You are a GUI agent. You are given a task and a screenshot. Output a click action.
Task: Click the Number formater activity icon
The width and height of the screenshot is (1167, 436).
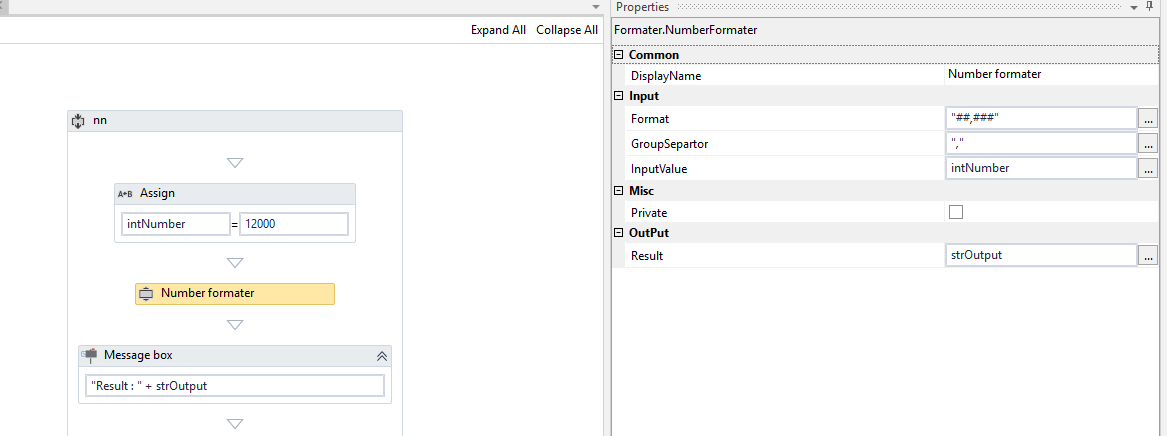click(x=146, y=294)
